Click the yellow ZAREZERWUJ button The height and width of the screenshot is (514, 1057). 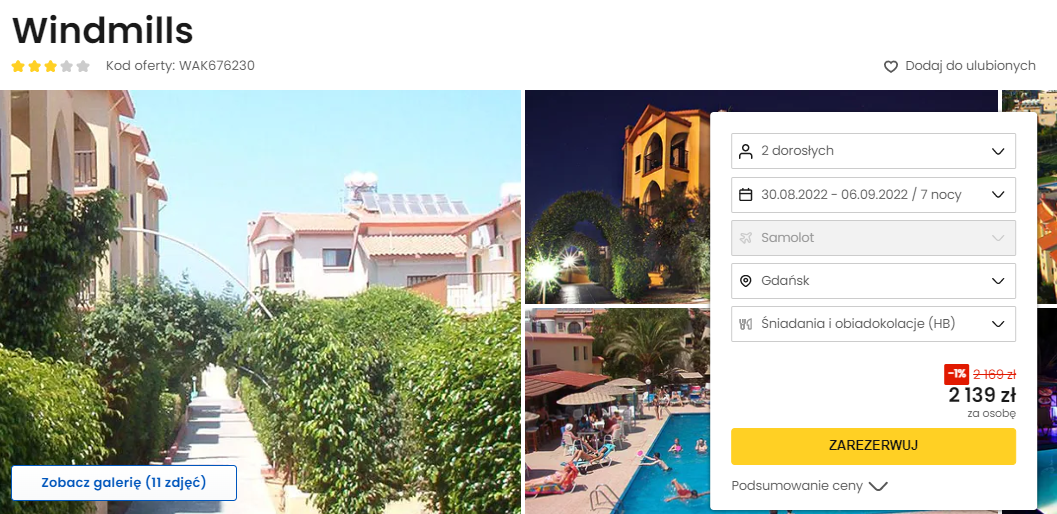coord(873,446)
